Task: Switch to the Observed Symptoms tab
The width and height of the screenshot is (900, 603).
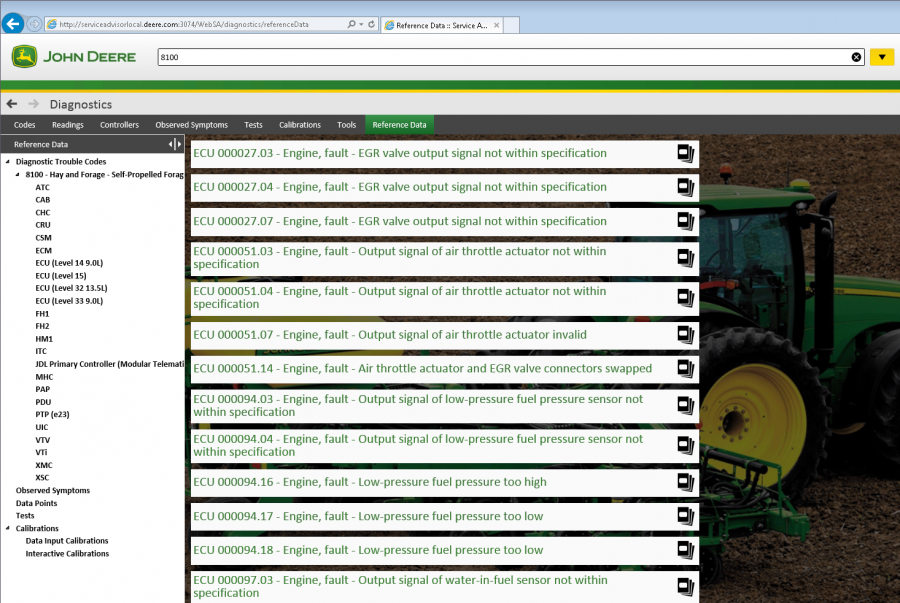Action: [x=193, y=124]
